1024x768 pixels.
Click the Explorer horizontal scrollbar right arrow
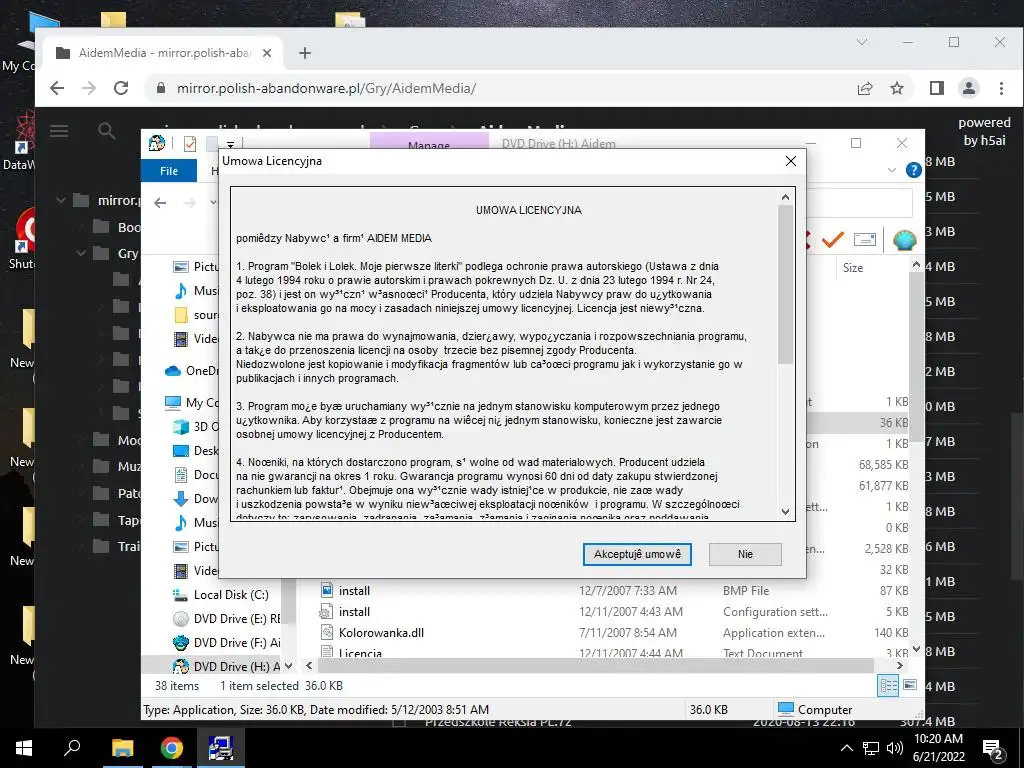900,665
